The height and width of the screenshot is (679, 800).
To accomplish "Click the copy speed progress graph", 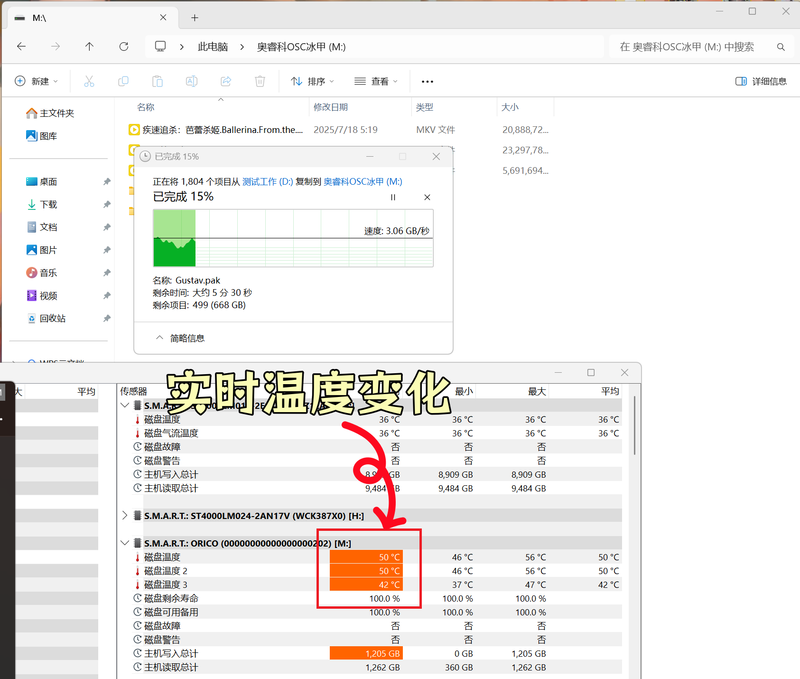I will [x=293, y=238].
